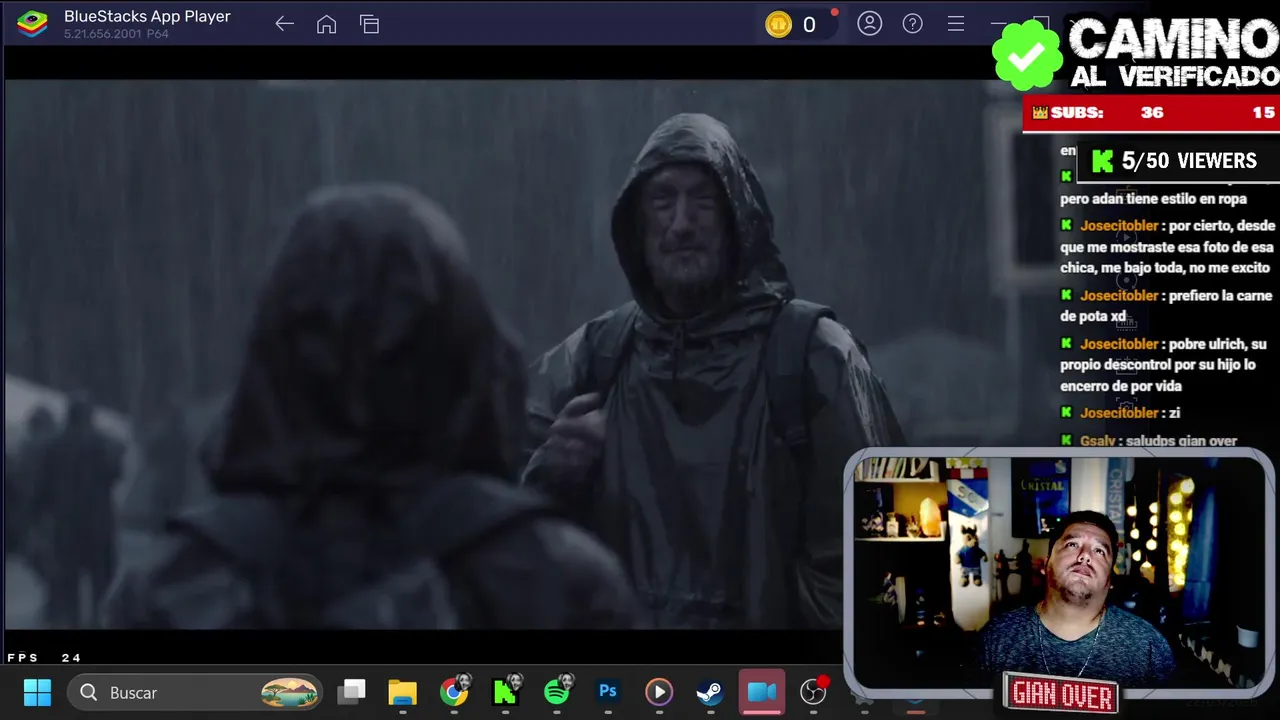The image size is (1280, 720).
Task: Click the '5/50 VIEWERS' goal label
Action: click(x=1189, y=161)
